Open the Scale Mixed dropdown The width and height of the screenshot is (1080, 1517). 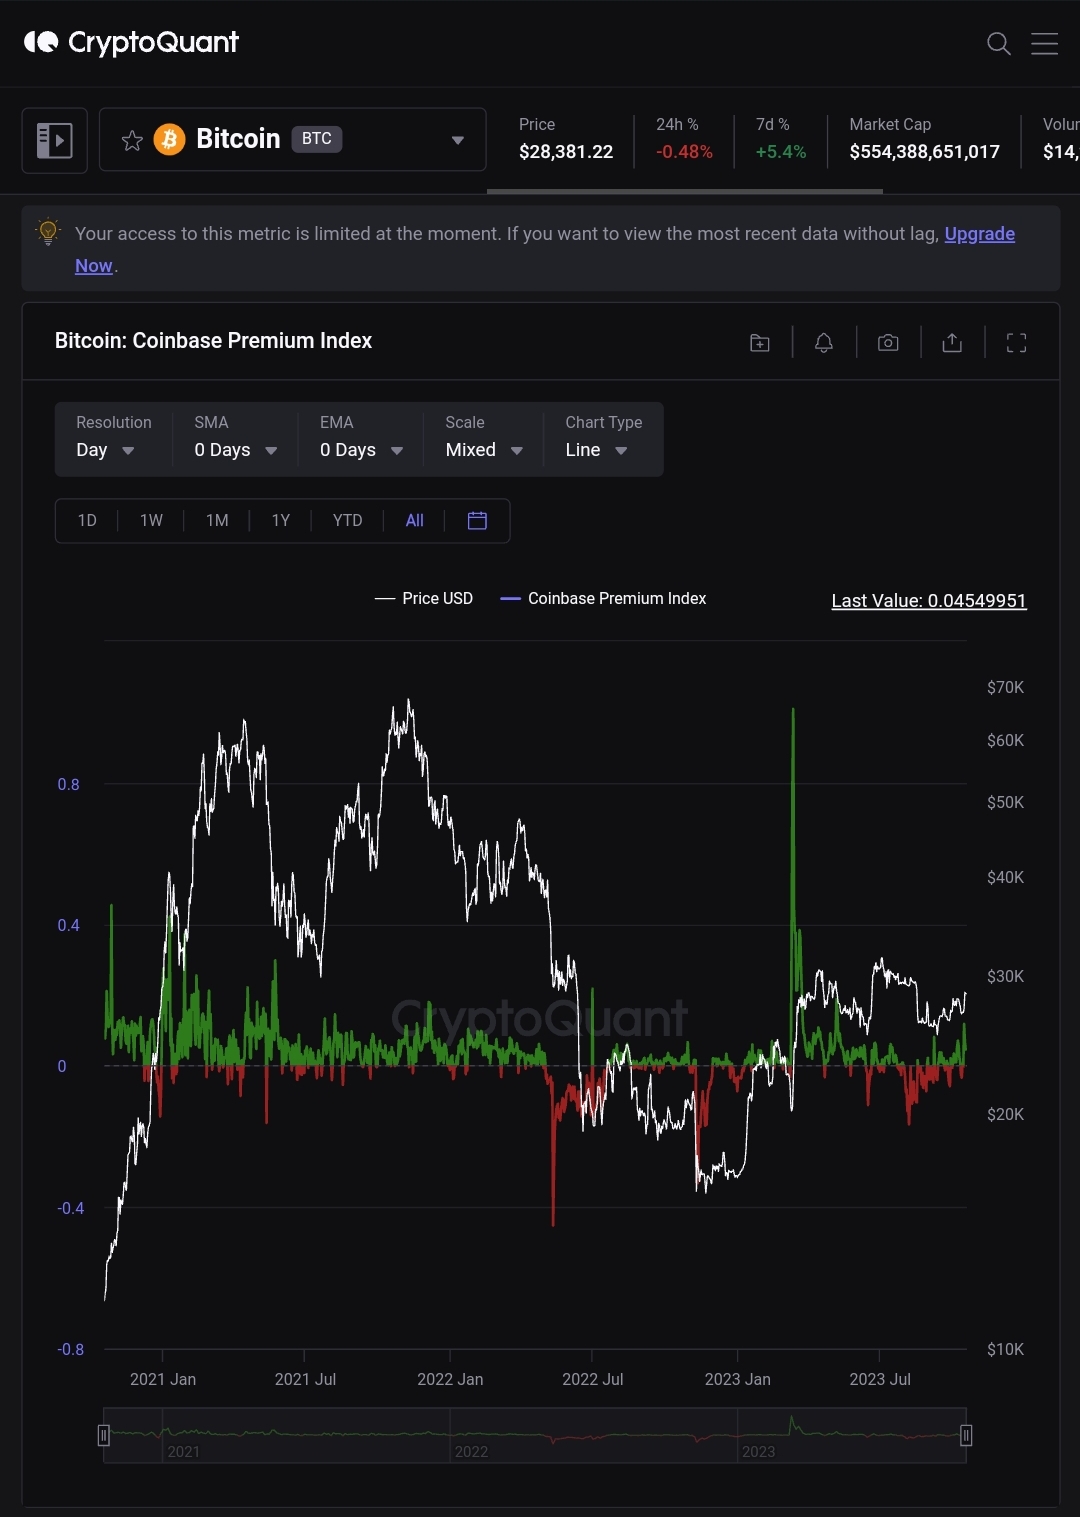pyautogui.click(x=484, y=438)
